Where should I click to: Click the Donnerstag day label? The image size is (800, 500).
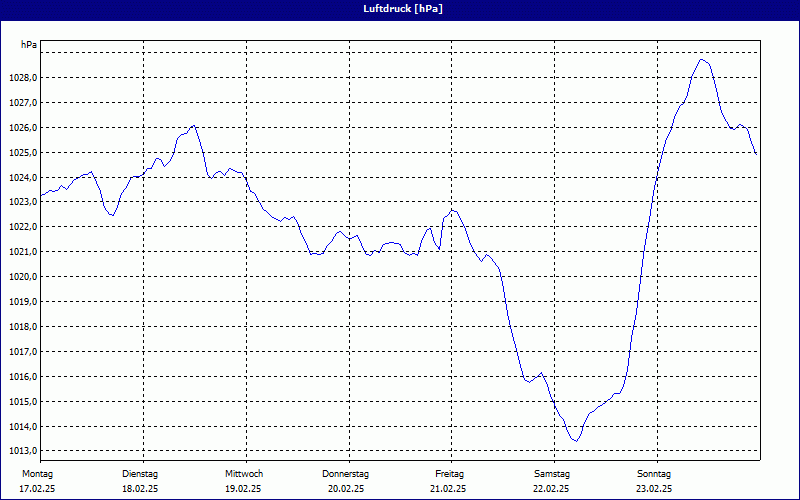[345, 474]
